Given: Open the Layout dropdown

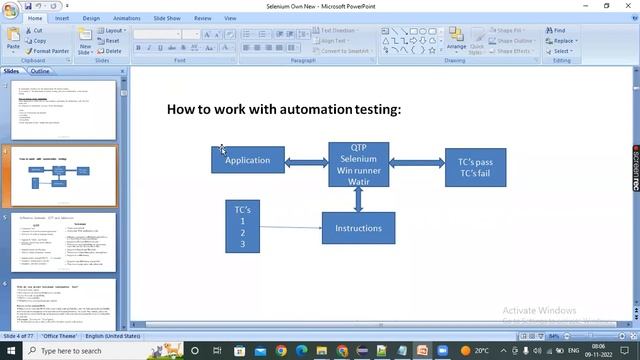Looking at the screenshot, I should [x=112, y=31].
